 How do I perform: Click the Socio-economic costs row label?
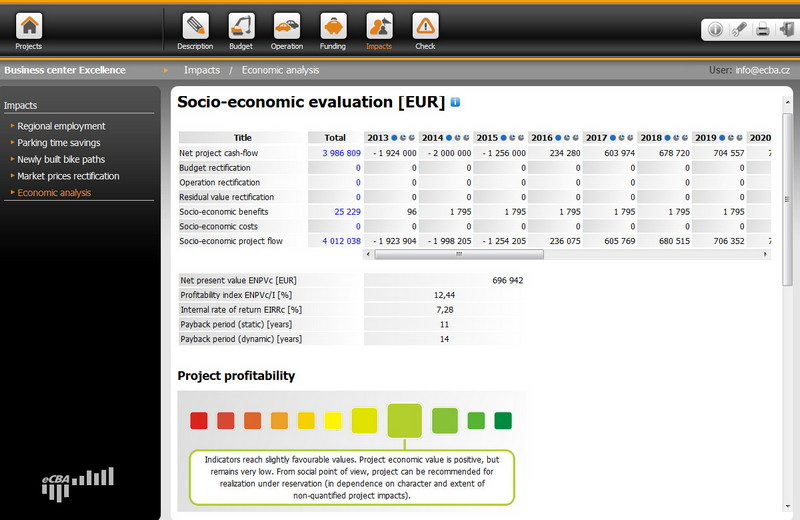pyautogui.click(x=218, y=227)
